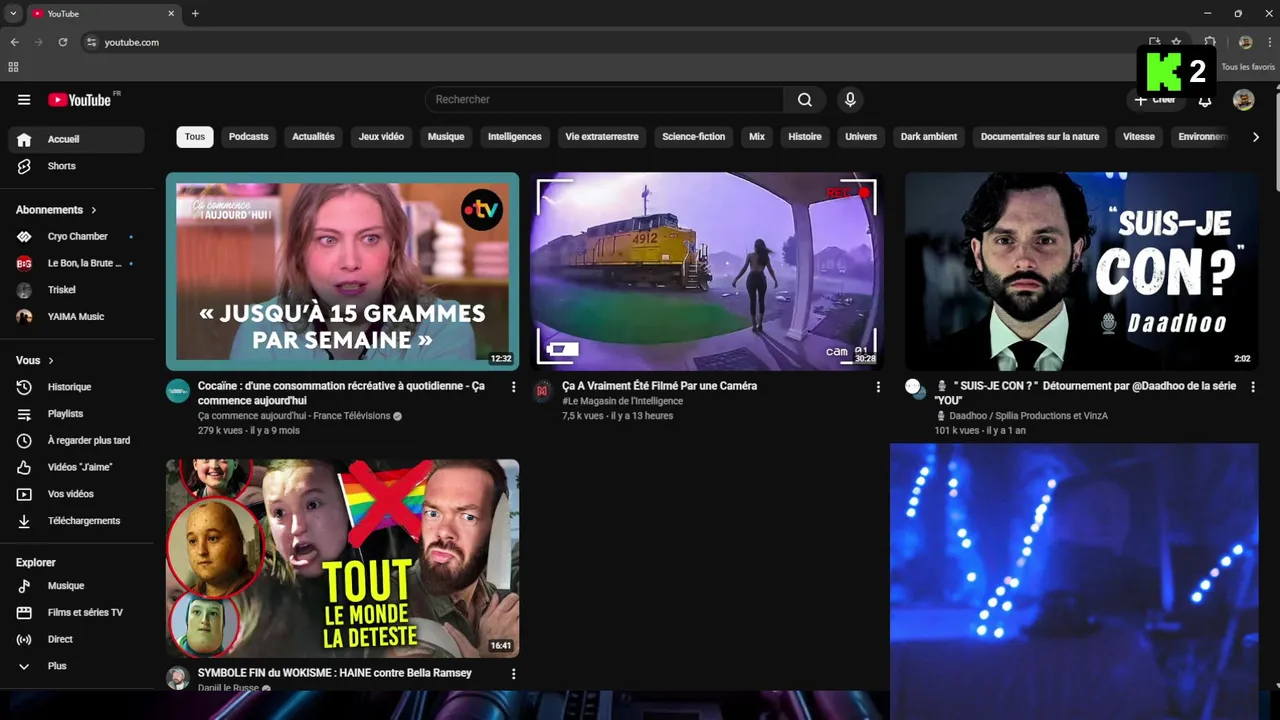
Task: Open Le Bon, la Brute subscription
Action: 76,263
